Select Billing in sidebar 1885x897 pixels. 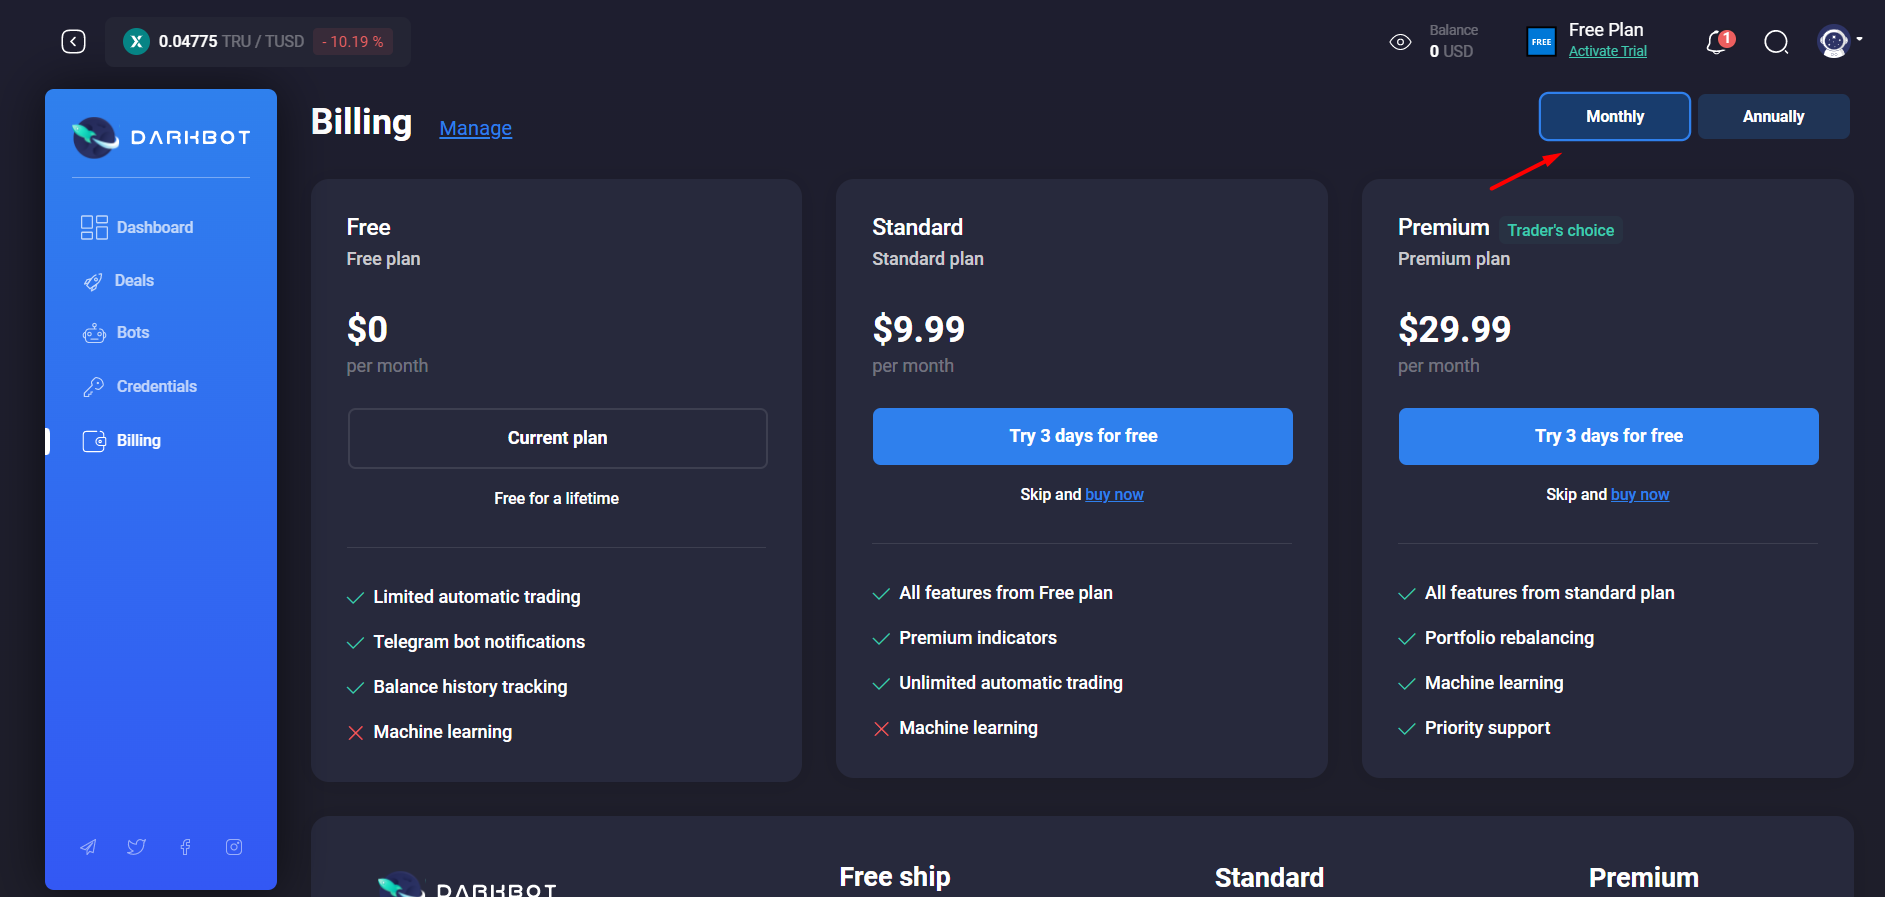[x=138, y=440]
